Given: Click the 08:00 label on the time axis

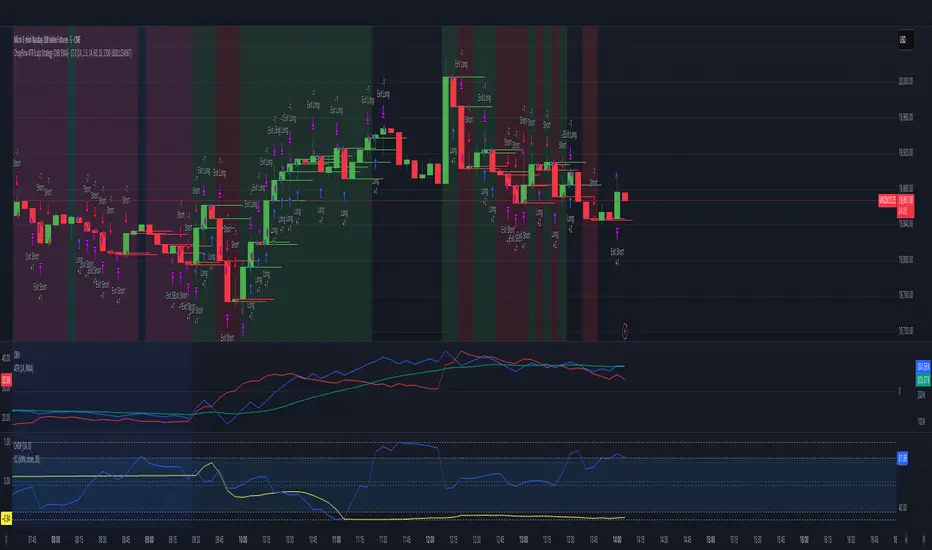Looking at the screenshot, I should coord(55,540).
